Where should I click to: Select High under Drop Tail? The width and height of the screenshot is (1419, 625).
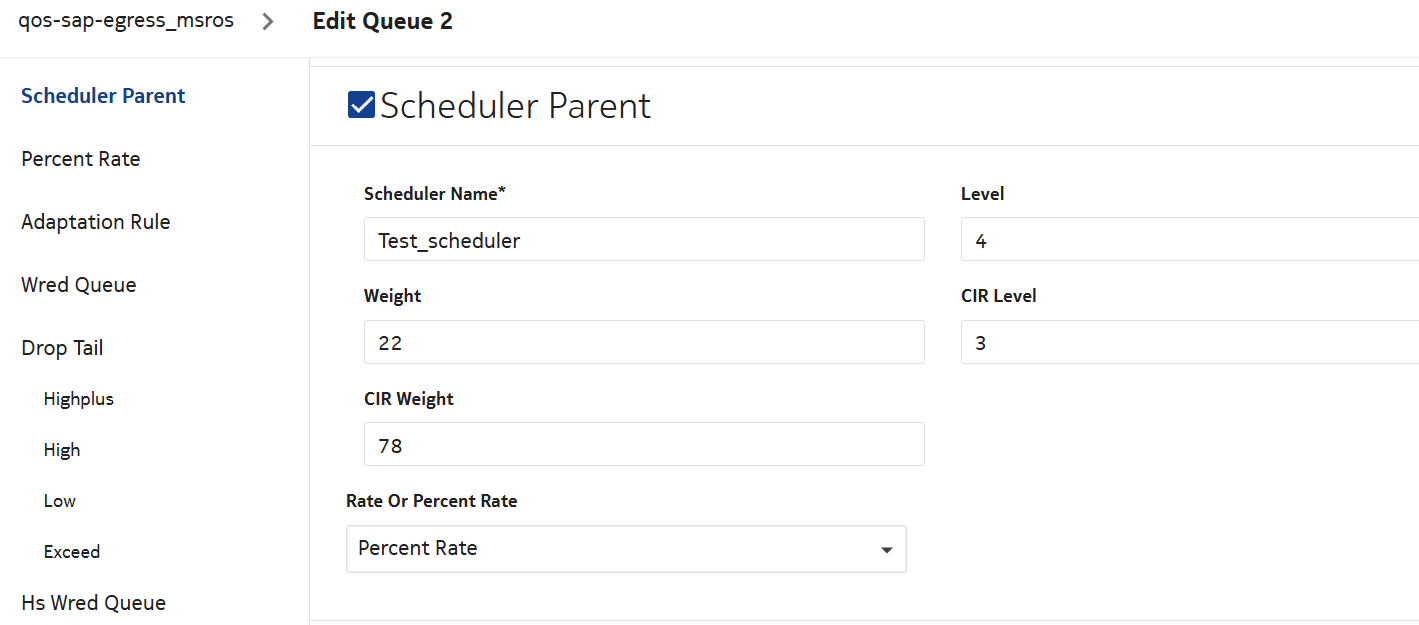click(62, 450)
